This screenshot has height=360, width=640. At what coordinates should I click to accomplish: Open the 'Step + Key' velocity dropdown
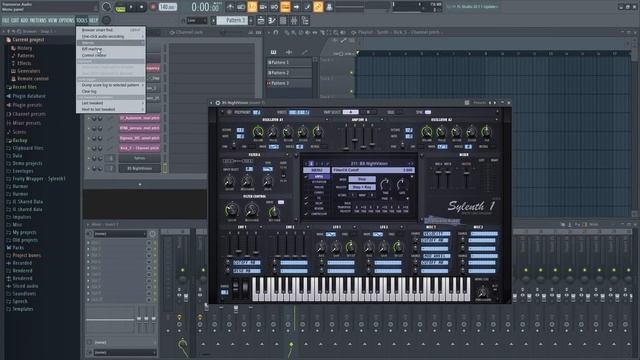pos(362,187)
